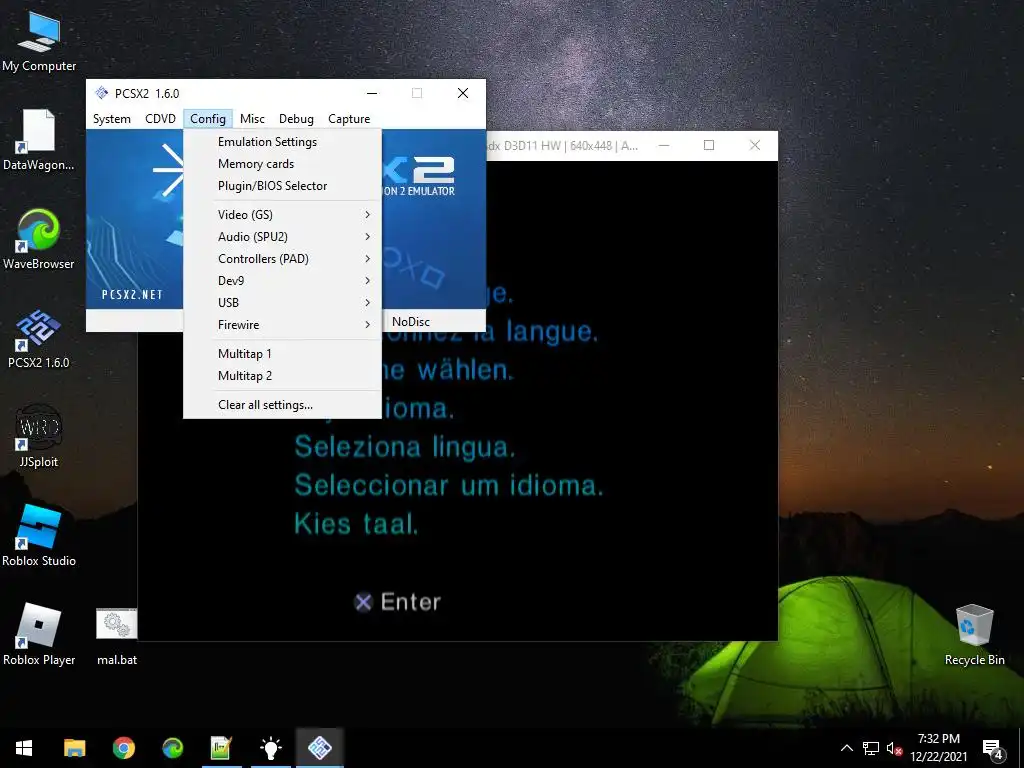This screenshot has width=1024, height=768.
Task: Open Memory cards configuration
Action: tap(282, 164)
